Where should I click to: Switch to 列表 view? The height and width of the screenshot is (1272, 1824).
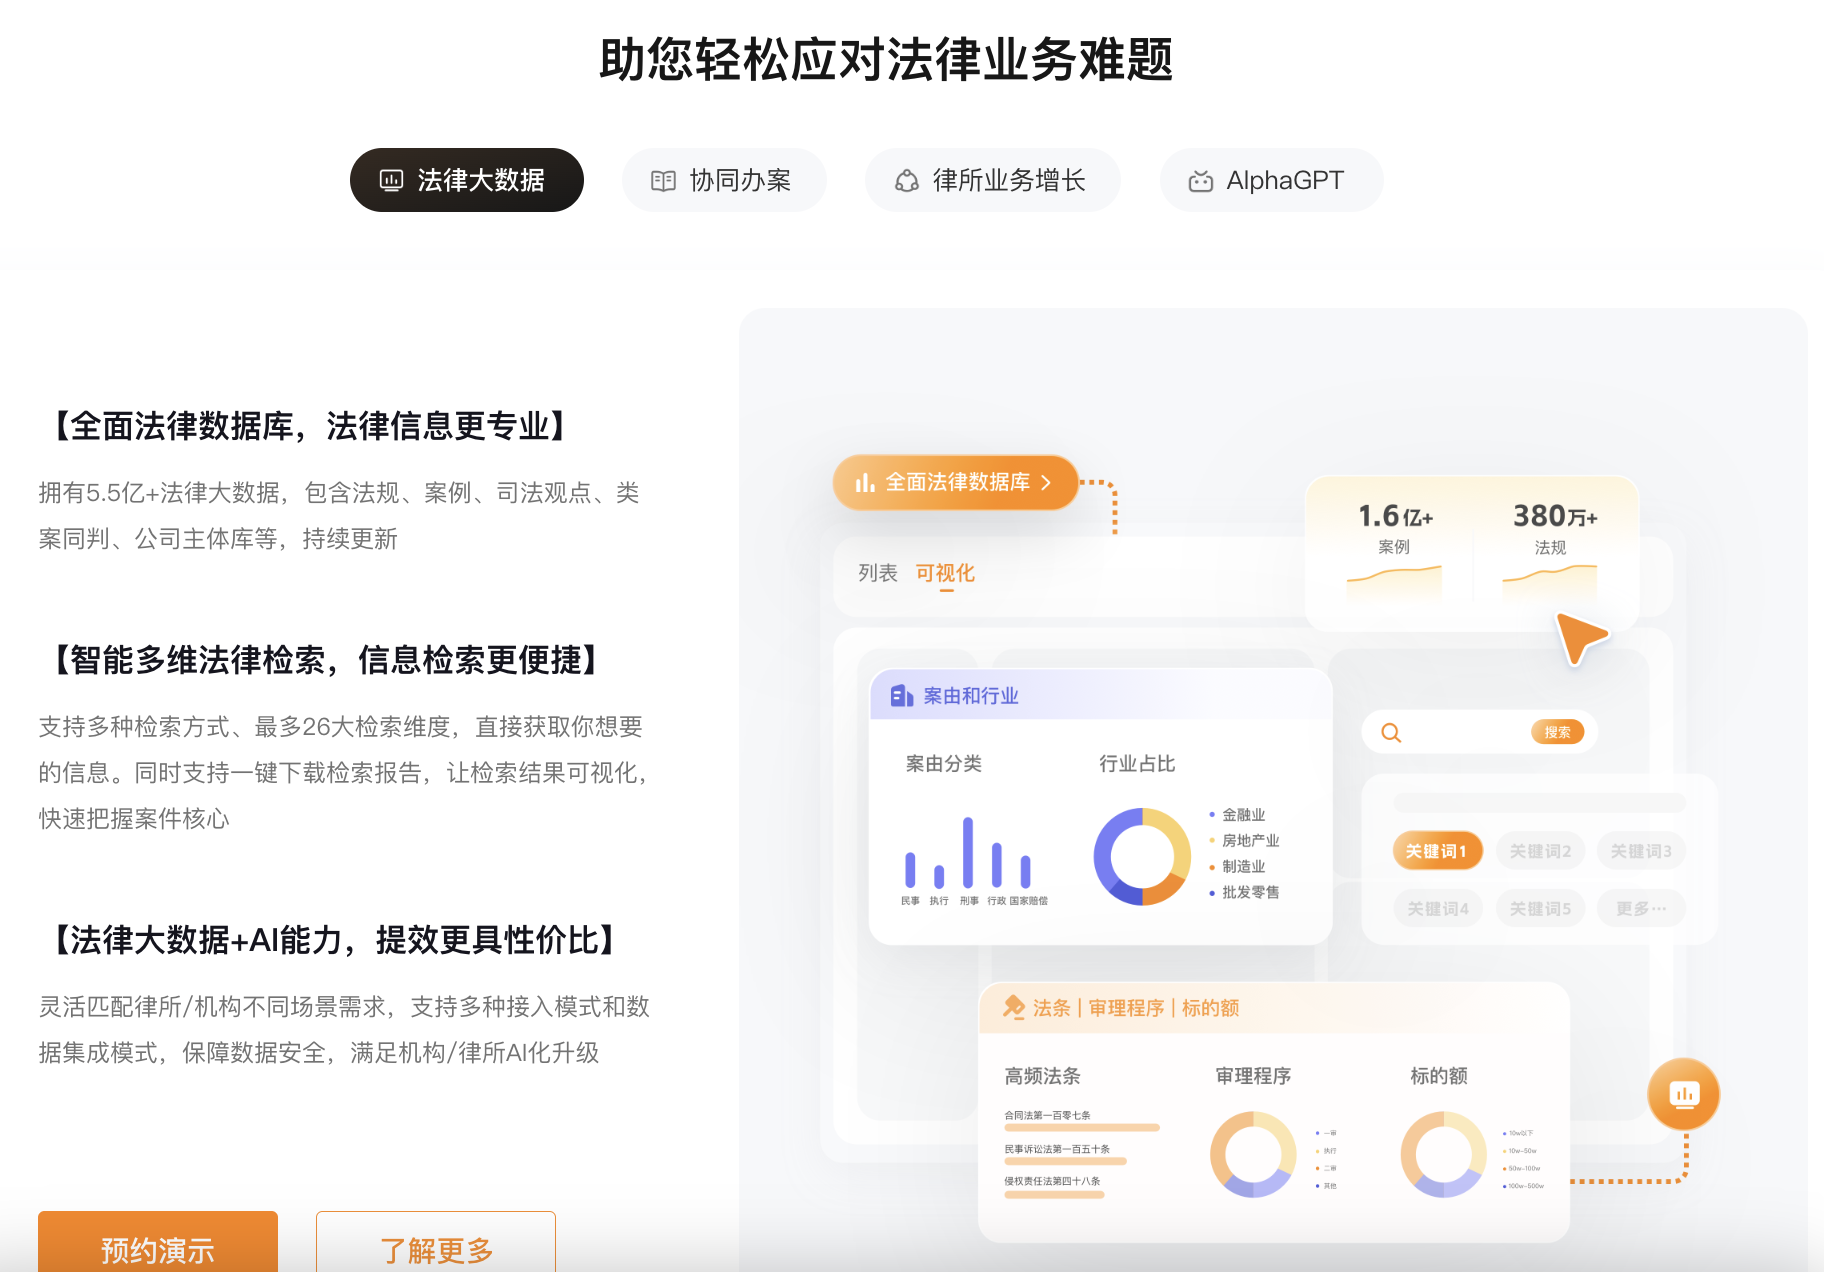click(877, 573)
